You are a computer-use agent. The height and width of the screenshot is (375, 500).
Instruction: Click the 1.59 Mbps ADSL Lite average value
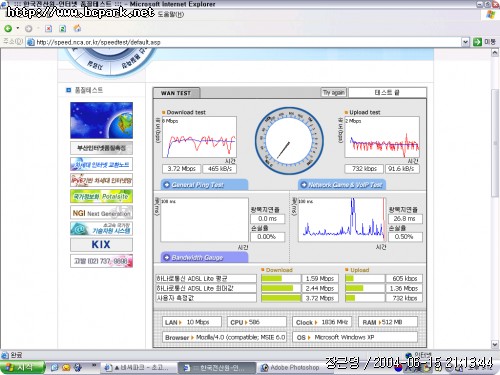320,278
